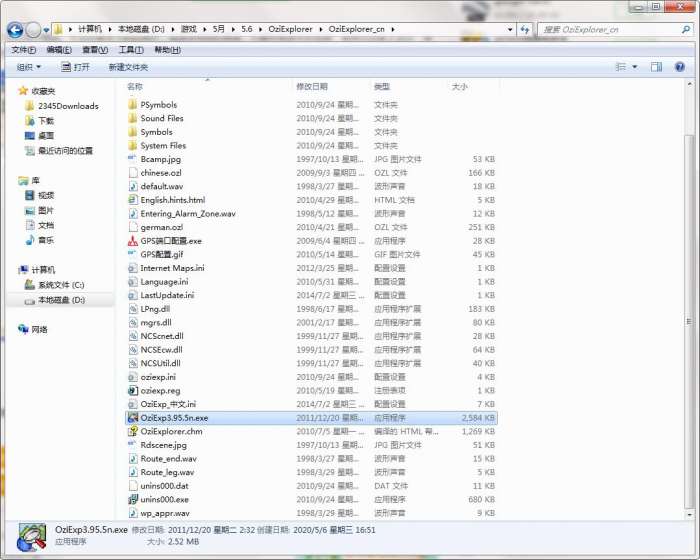
Task: Open the 查看(V) menu
Action: point(95,50)
